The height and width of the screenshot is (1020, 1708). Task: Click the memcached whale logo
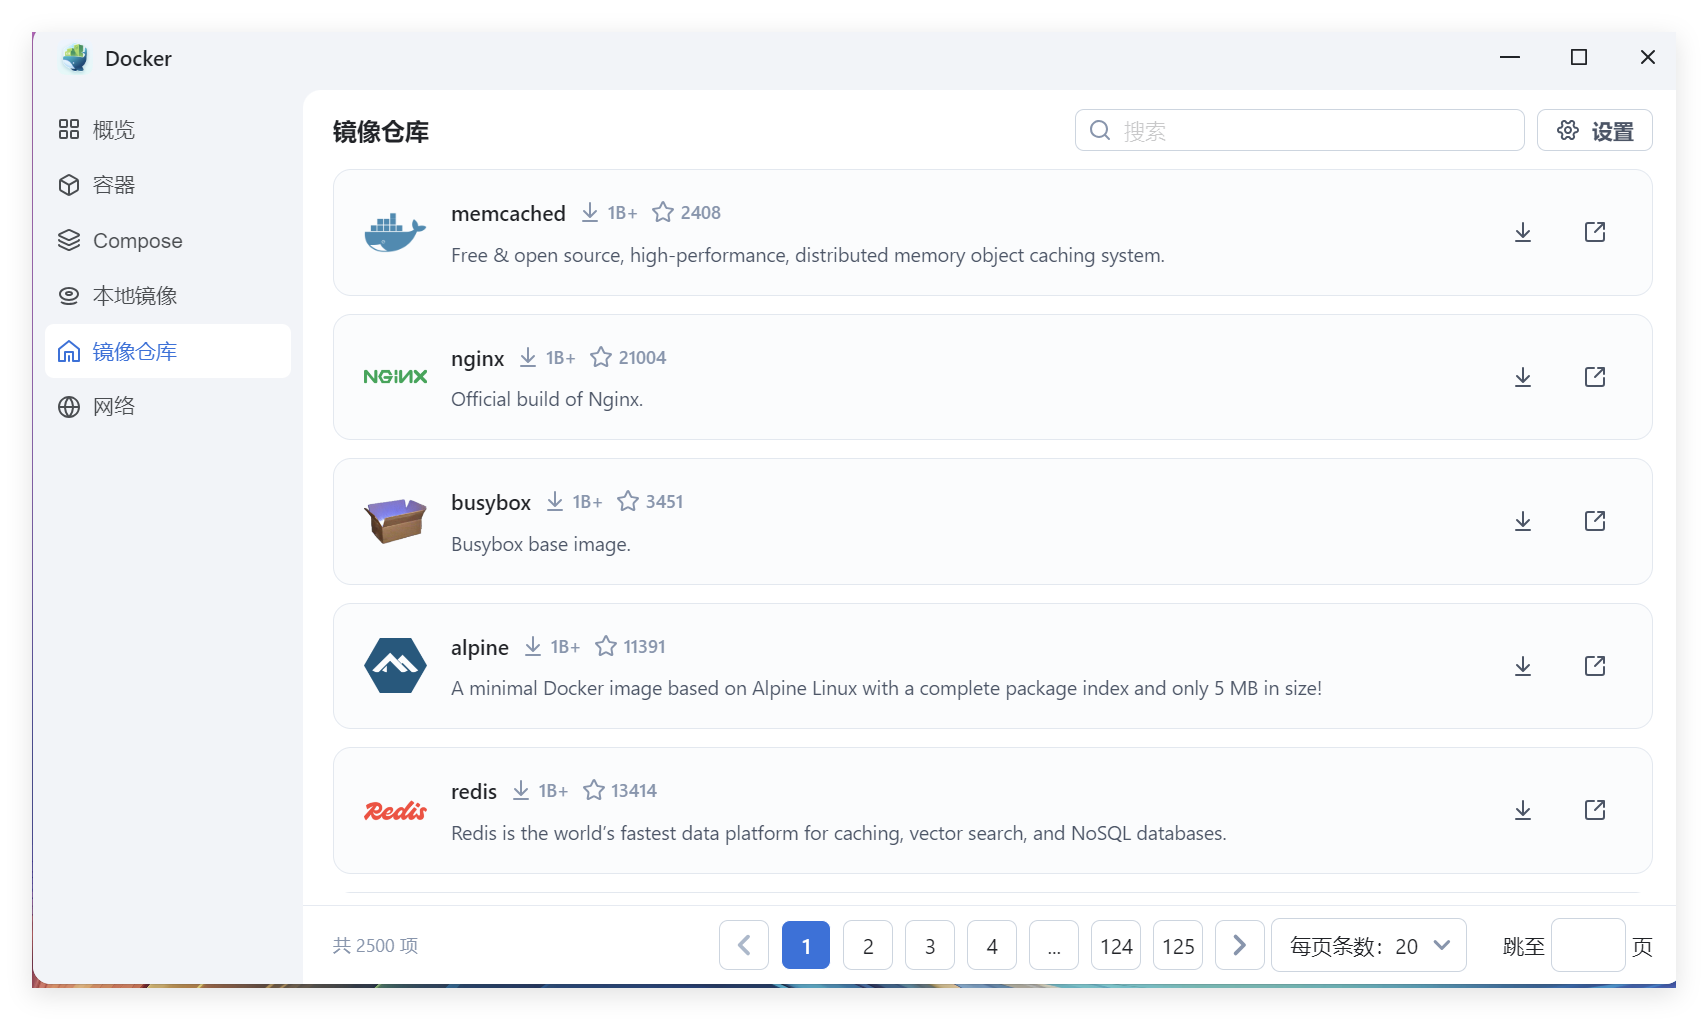(395, 233)
